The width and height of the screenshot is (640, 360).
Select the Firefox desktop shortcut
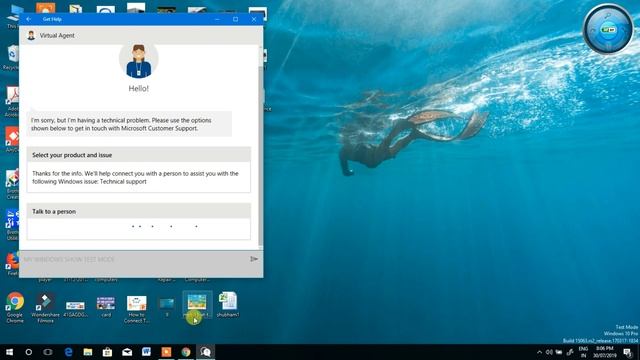[12, 263]
